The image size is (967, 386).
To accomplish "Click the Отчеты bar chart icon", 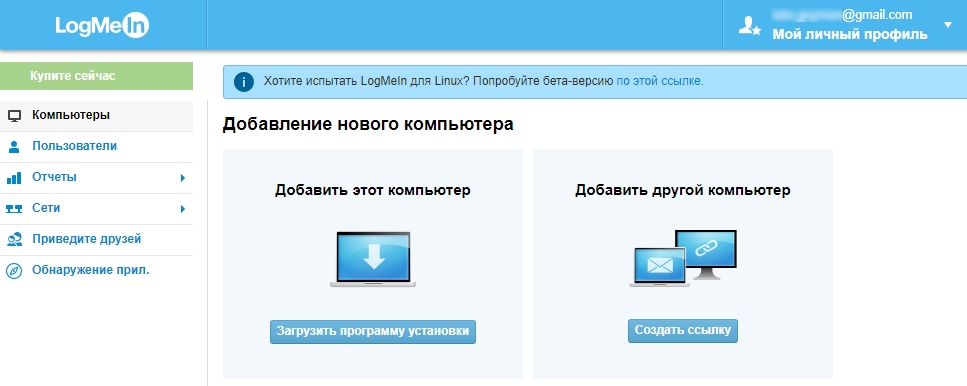I will pyautogui.click(x=14, y=178).
